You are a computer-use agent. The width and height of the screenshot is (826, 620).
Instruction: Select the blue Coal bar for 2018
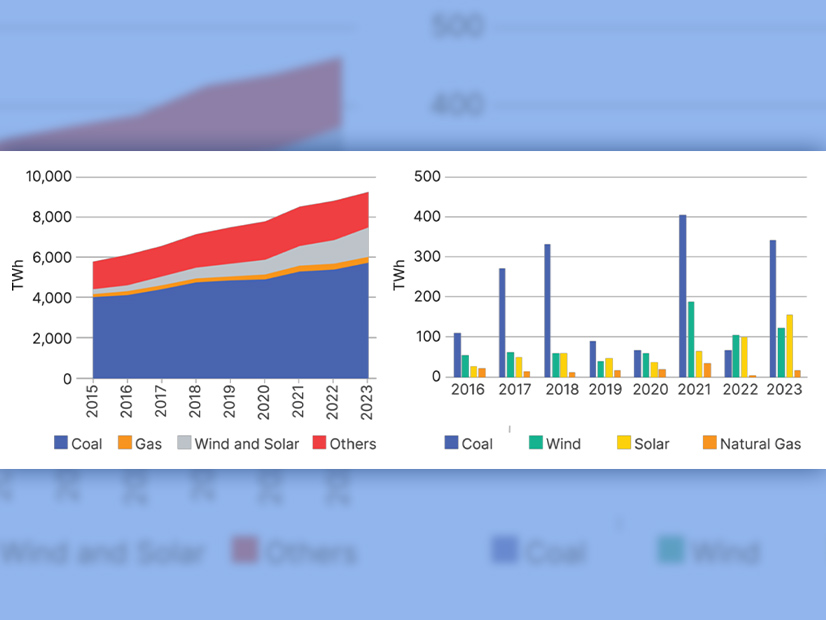[547, 310]
